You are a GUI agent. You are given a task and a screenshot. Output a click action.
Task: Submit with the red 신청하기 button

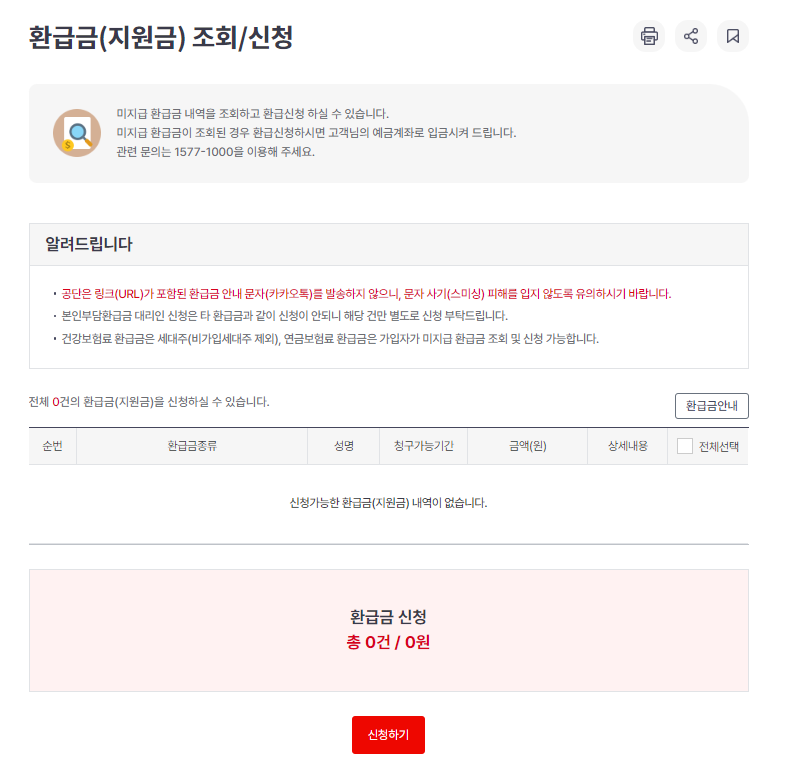point(388,734)
